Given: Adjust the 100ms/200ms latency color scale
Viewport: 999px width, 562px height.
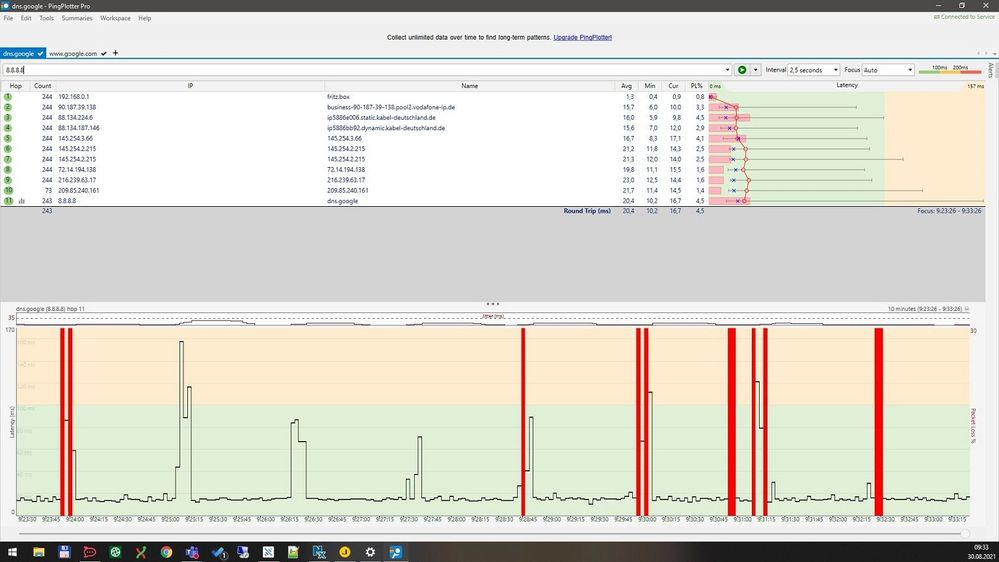Looking at the screenshot, I should (x=950, y=69).
